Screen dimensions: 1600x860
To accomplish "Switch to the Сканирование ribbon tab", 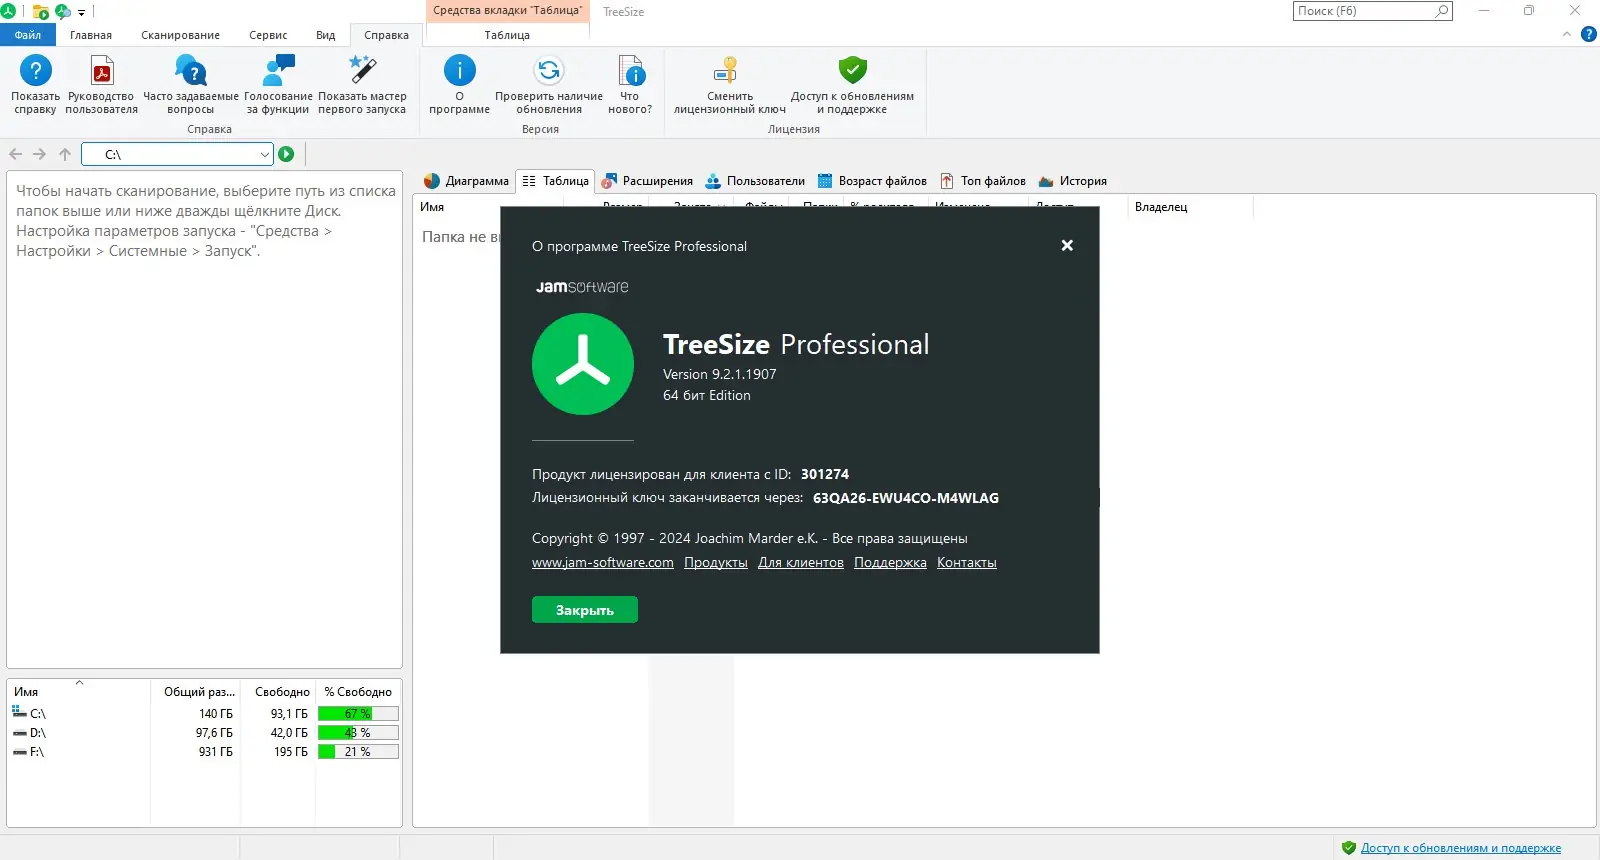I will [x=180, y=35].
